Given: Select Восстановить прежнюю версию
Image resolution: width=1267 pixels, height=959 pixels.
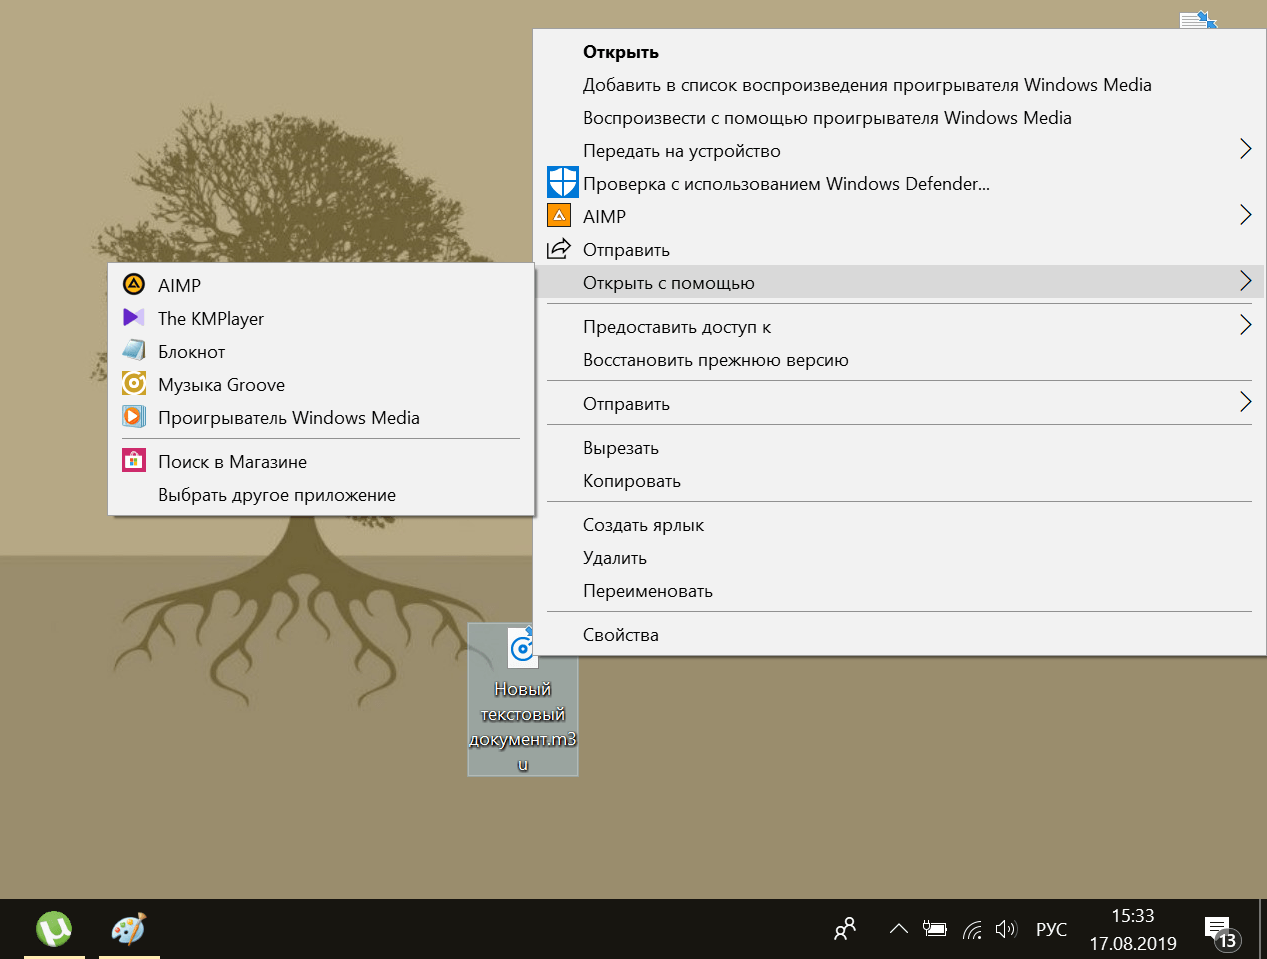Looking at the screenshot, I should click(716, 360).
